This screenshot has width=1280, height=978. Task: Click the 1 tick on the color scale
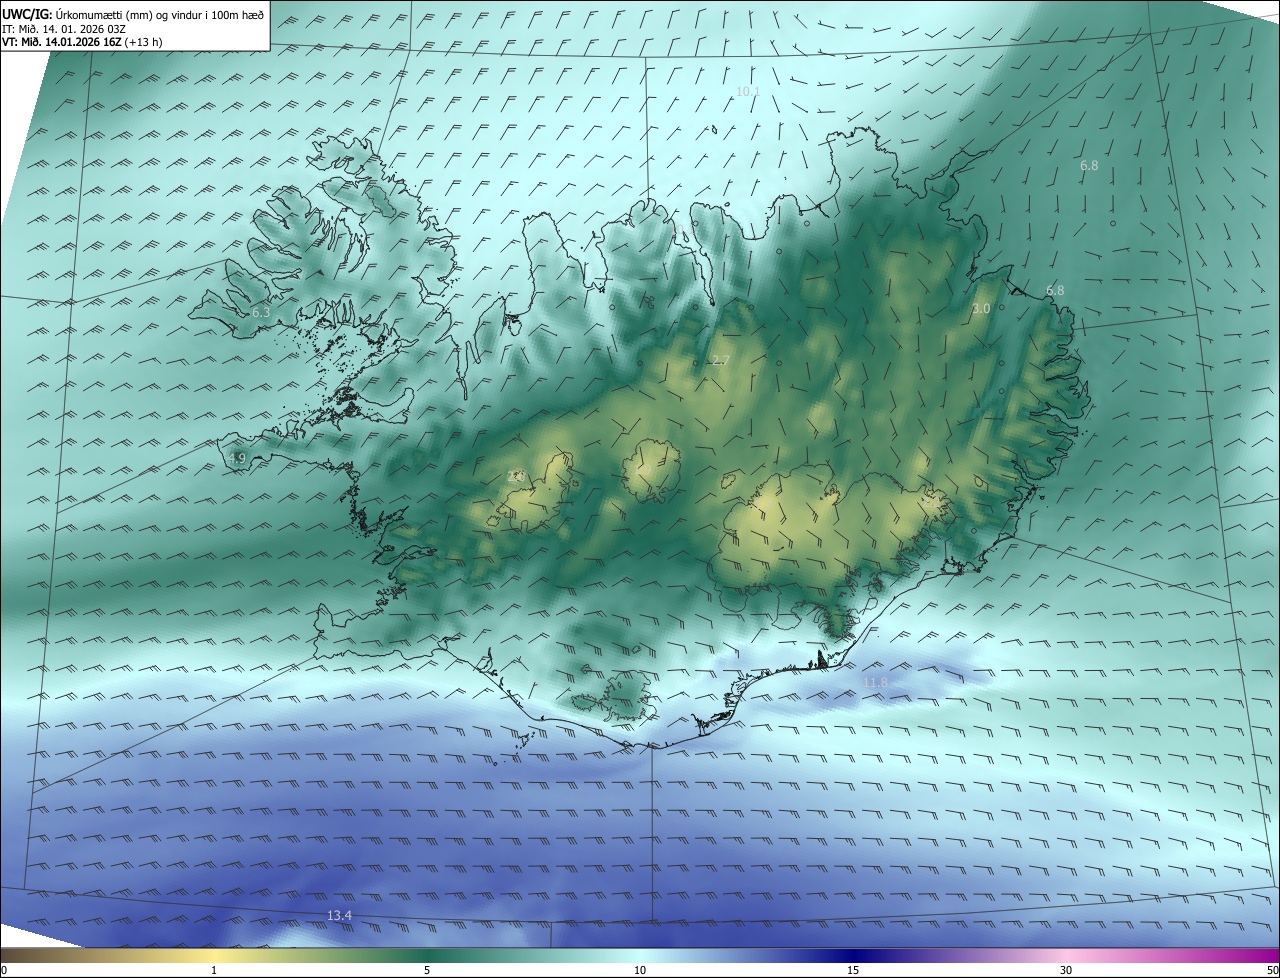(x=214, y=970)
